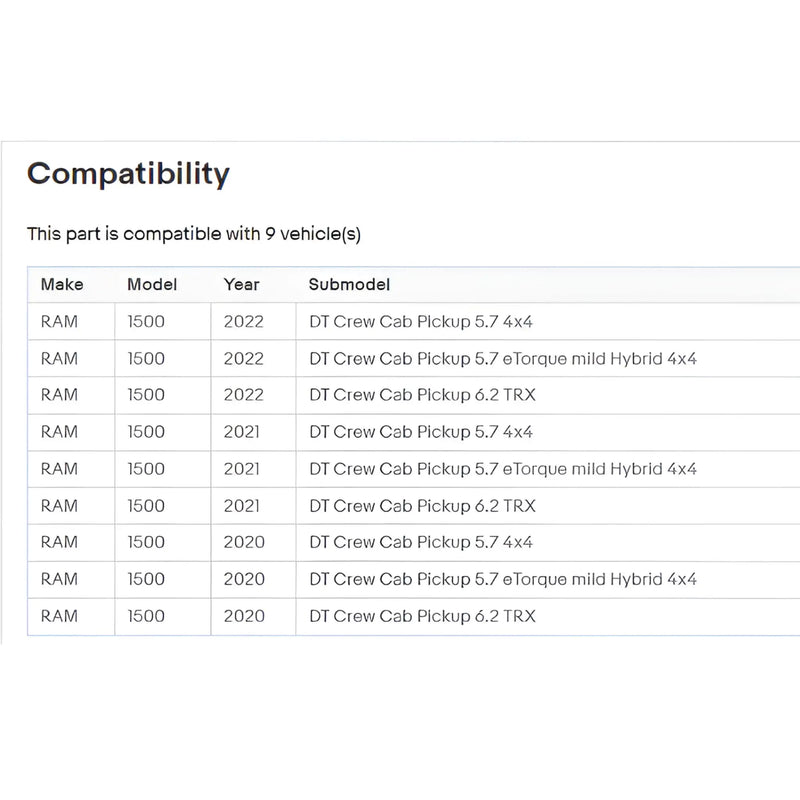Click model 1500 in the 2020 6.2 TRX row
The height and width of the screenshot is (800, 800).
pyautogui.click(x=146, y=616)
